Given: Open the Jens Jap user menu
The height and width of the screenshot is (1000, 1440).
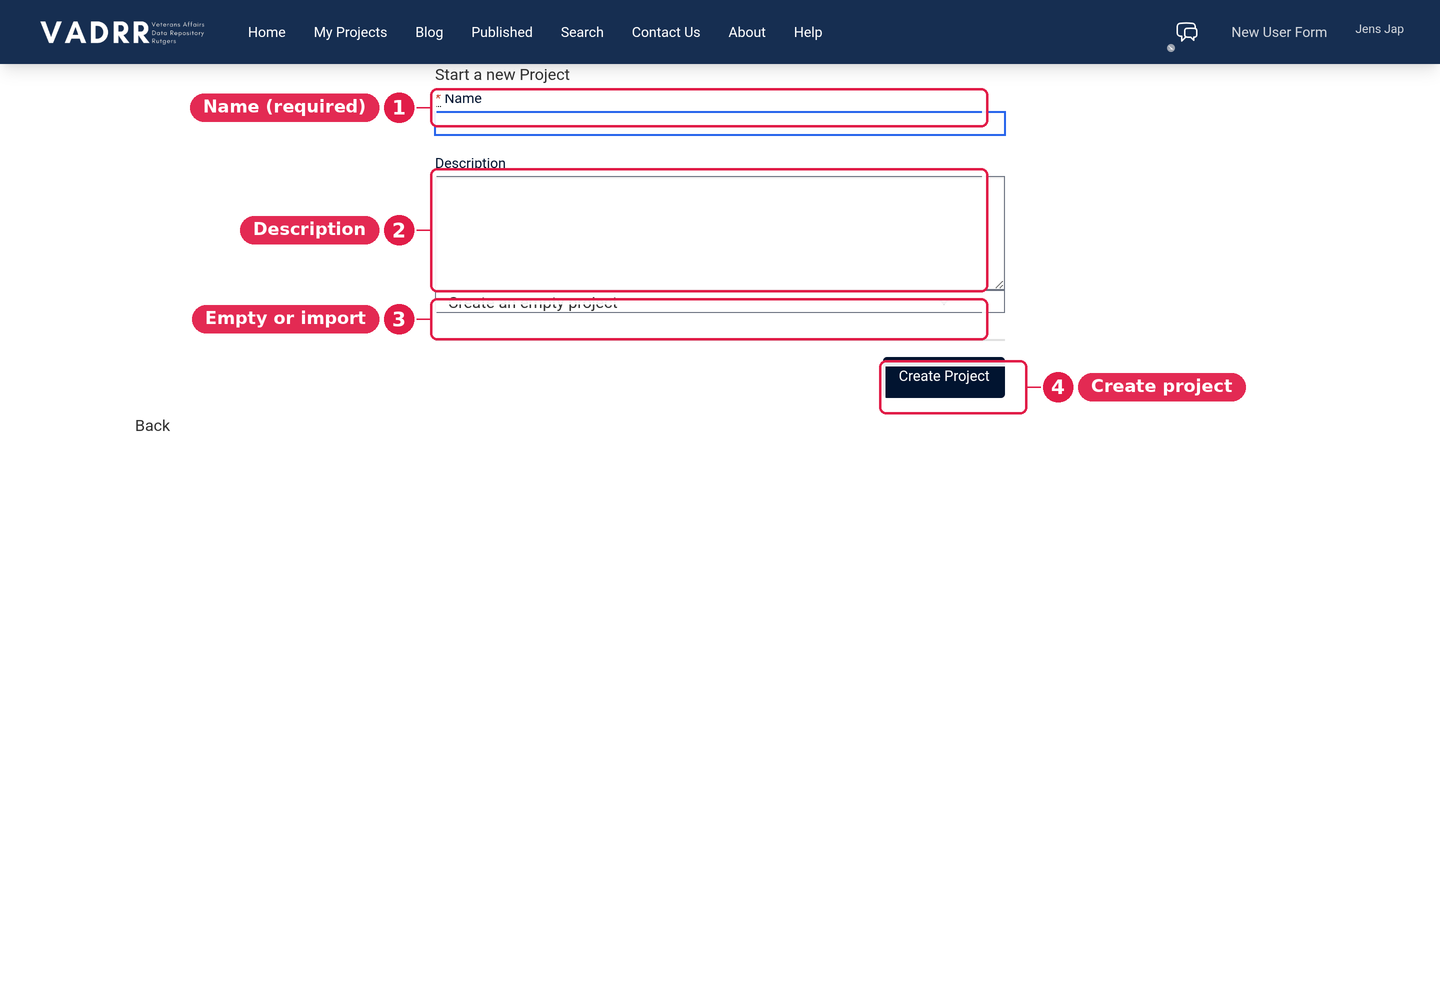Looking at the screenshot, I should [1379, 29].
